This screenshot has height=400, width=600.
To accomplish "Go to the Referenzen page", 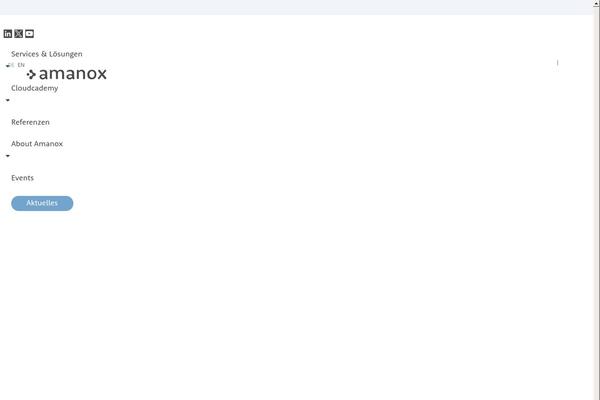I will pos(30,122).
